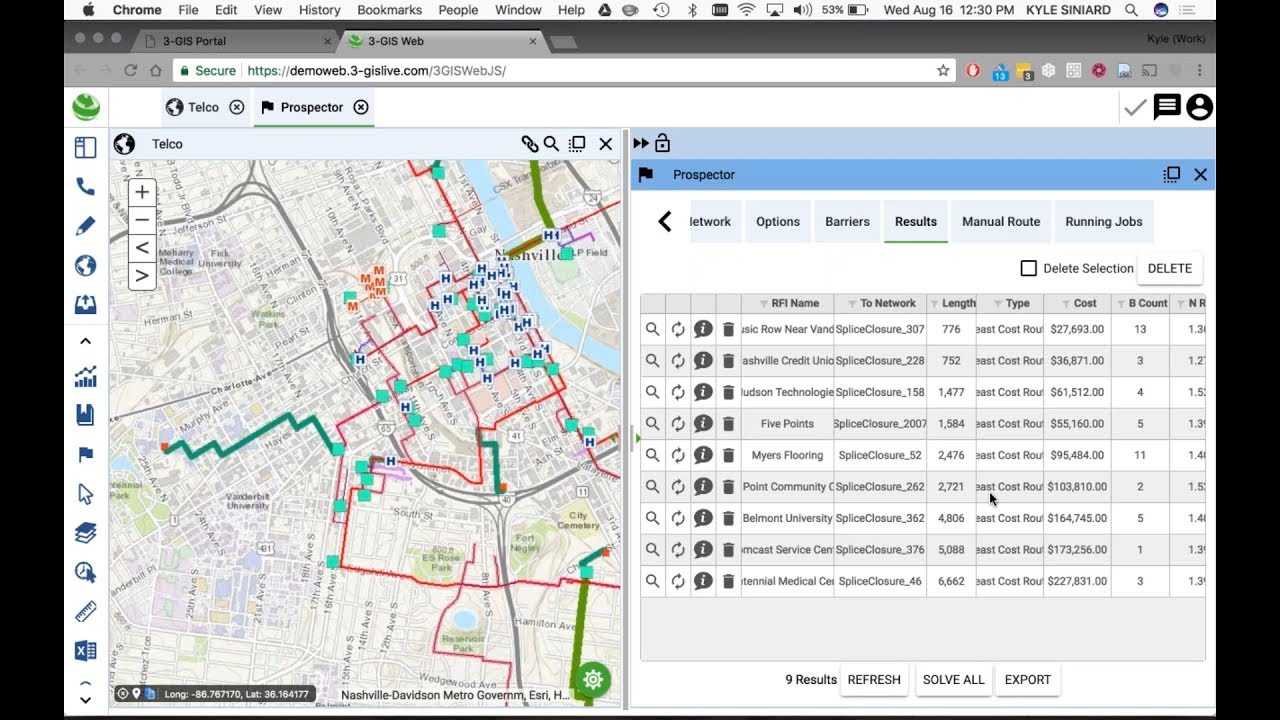The width and height of the screenshot is (1280, 720).
Task: Zoom in on the map with the plus button
Action: click(x=142, y=192)
